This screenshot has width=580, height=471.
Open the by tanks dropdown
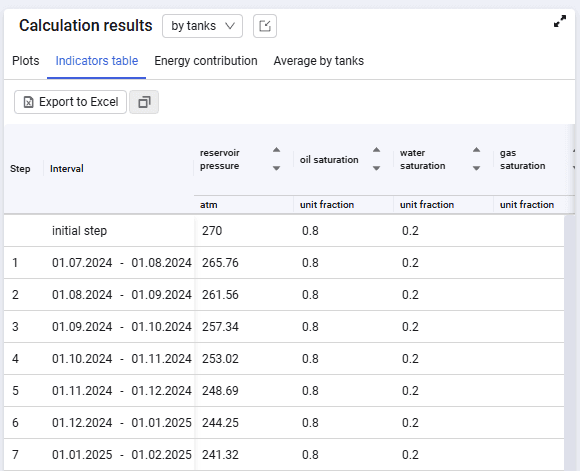pyautogui.click(x=202, y=26)
